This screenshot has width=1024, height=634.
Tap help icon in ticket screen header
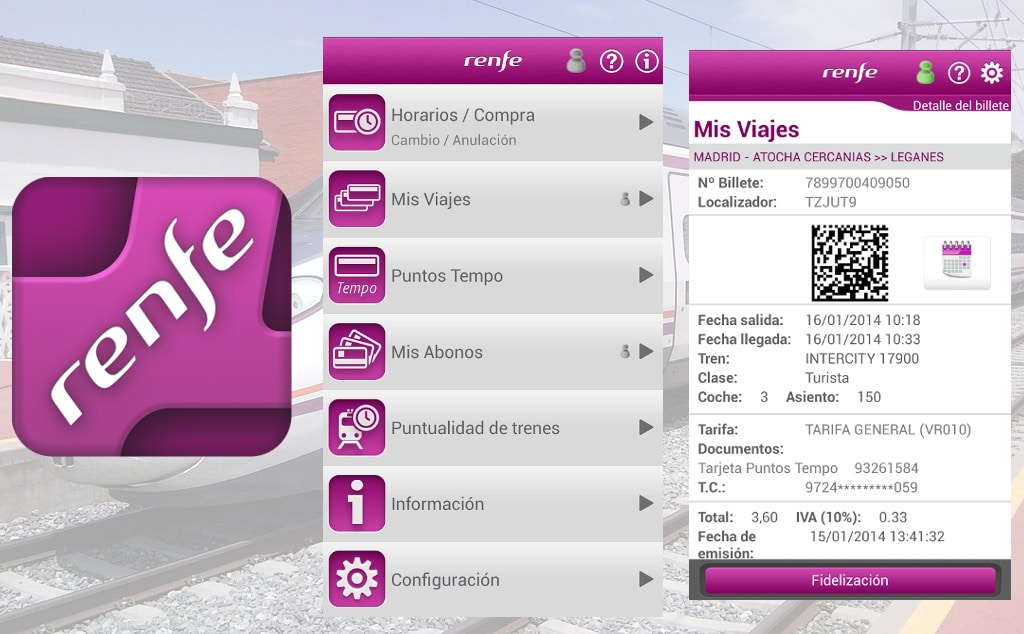[x=959, y=72]
